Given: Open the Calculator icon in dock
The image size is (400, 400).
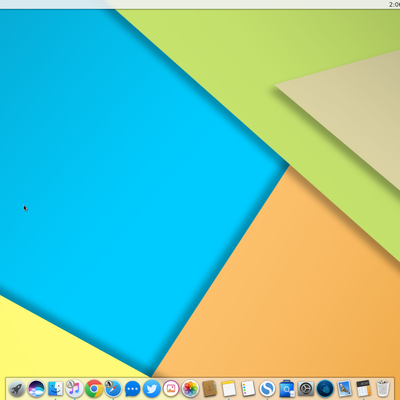Looking at the screenshot, I should [x=363, y=388].
